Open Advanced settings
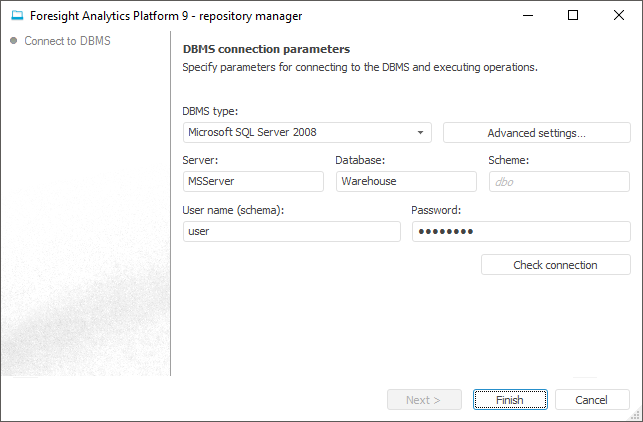Image resolution: width=643 pixels, height=422 pixels. click(536, 133)
